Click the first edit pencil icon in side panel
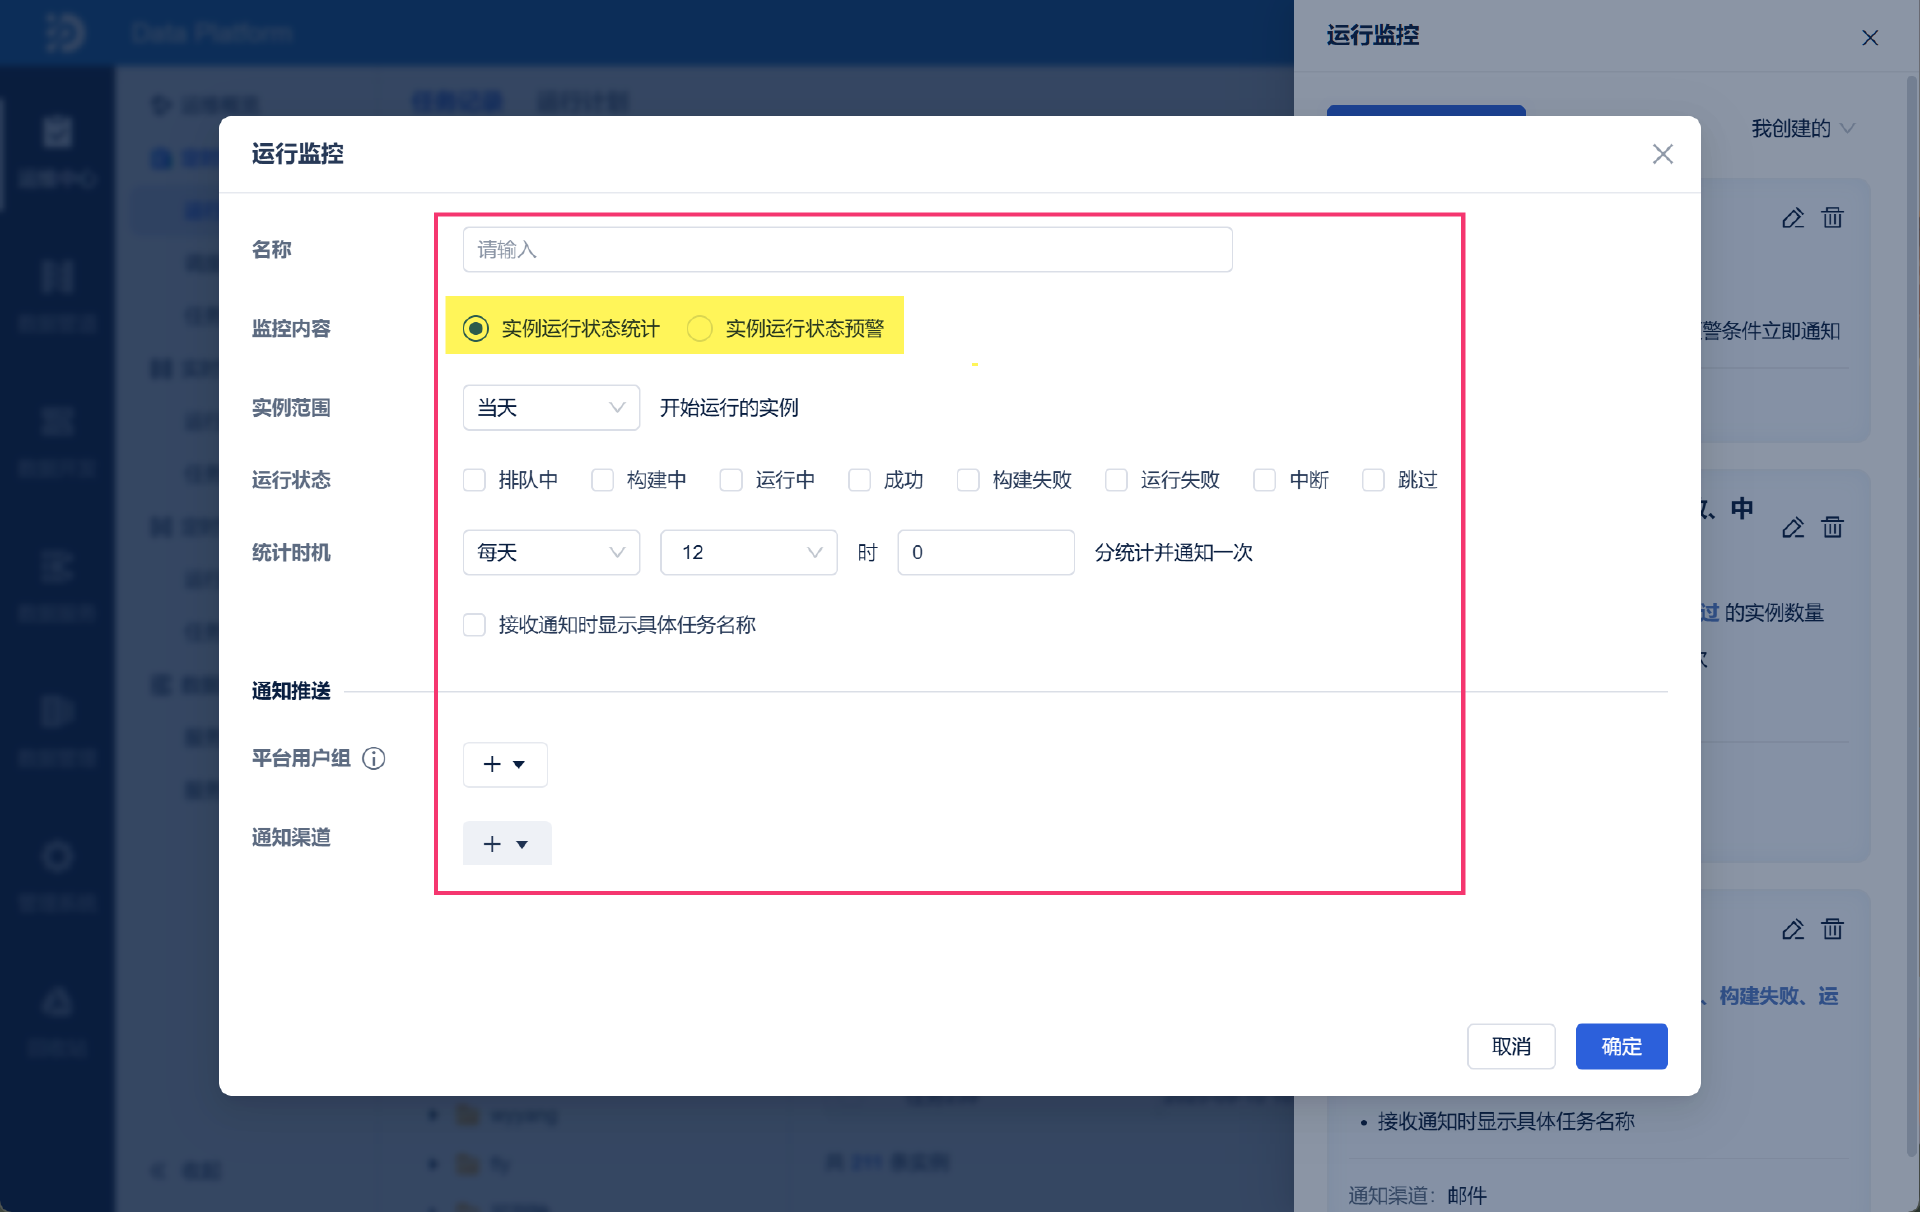Image resolution: width=1920 pixels, height=1212 pixels. 1792,218
